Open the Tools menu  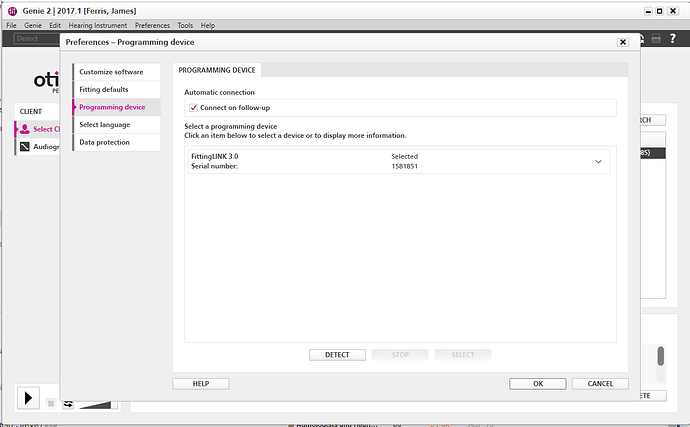[185, 26]
